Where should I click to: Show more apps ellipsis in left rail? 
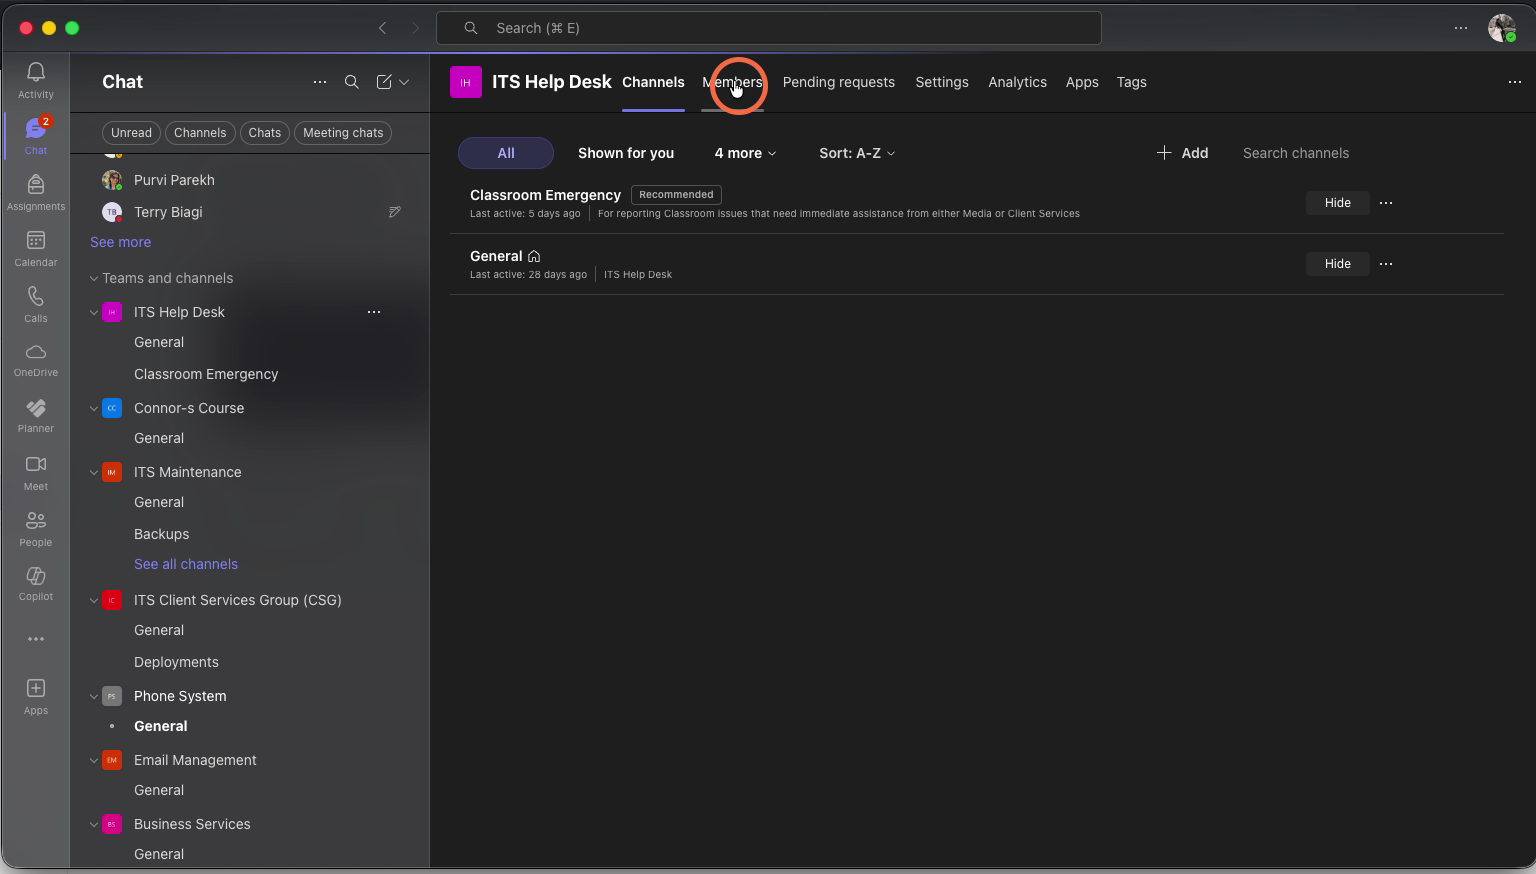click(36, 639)
